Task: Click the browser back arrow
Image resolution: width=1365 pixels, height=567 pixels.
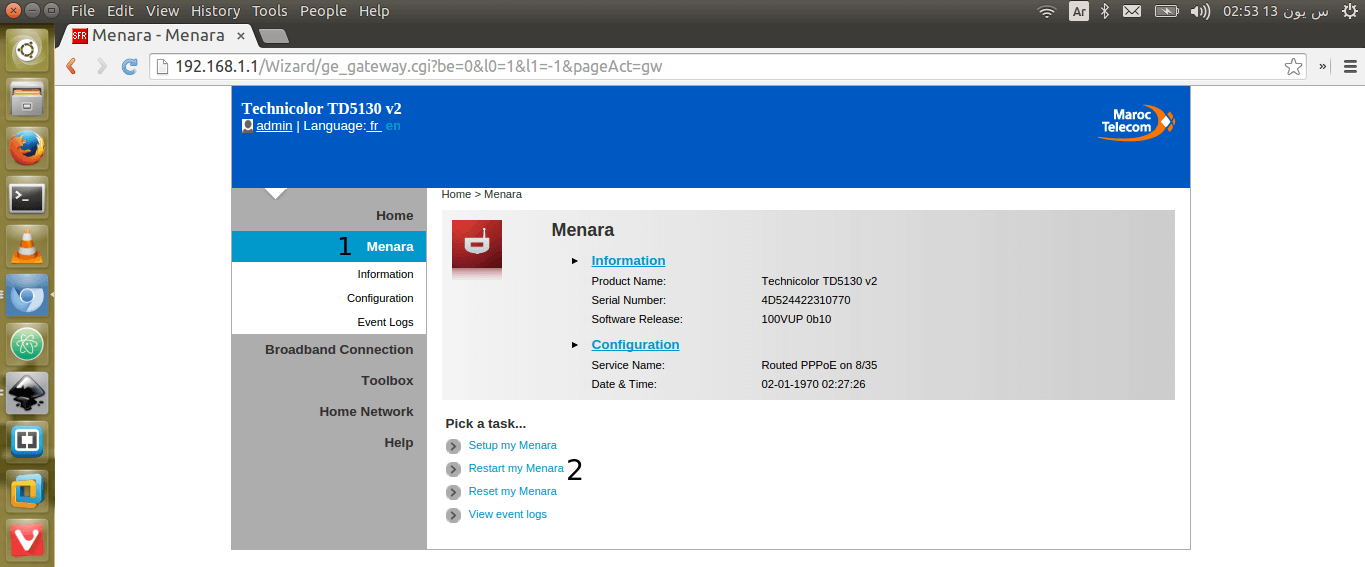Action: click(71, 67)
